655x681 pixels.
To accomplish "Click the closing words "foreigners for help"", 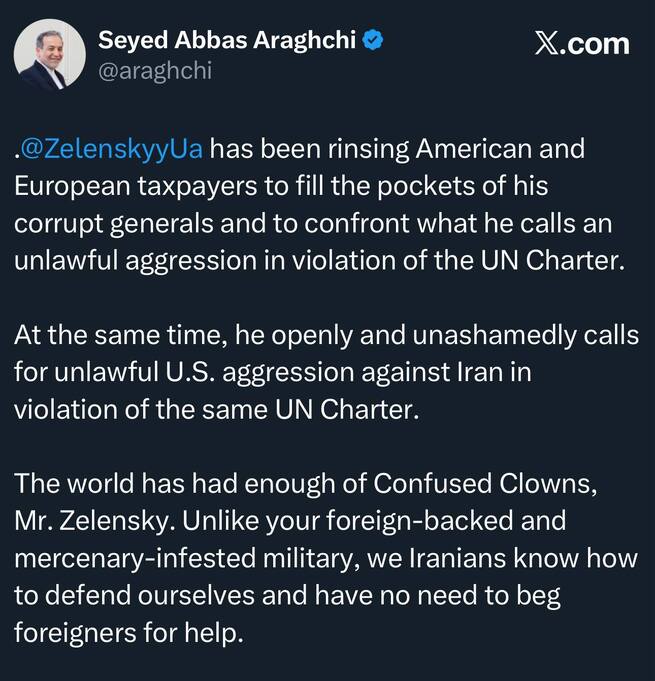I will [128, 632].
